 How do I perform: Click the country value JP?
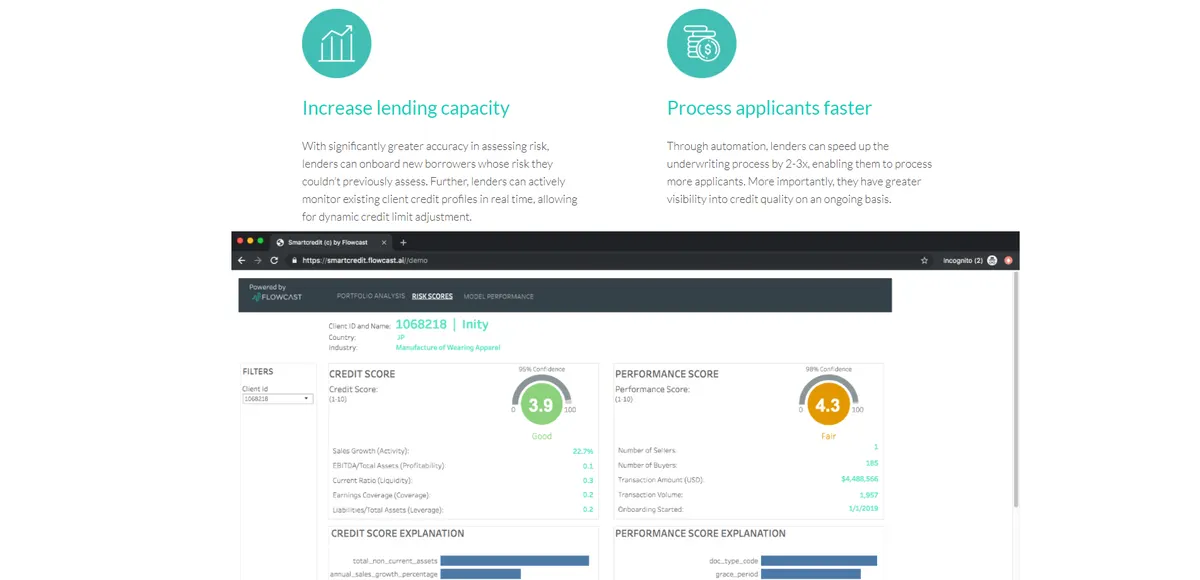pos(401,337)
